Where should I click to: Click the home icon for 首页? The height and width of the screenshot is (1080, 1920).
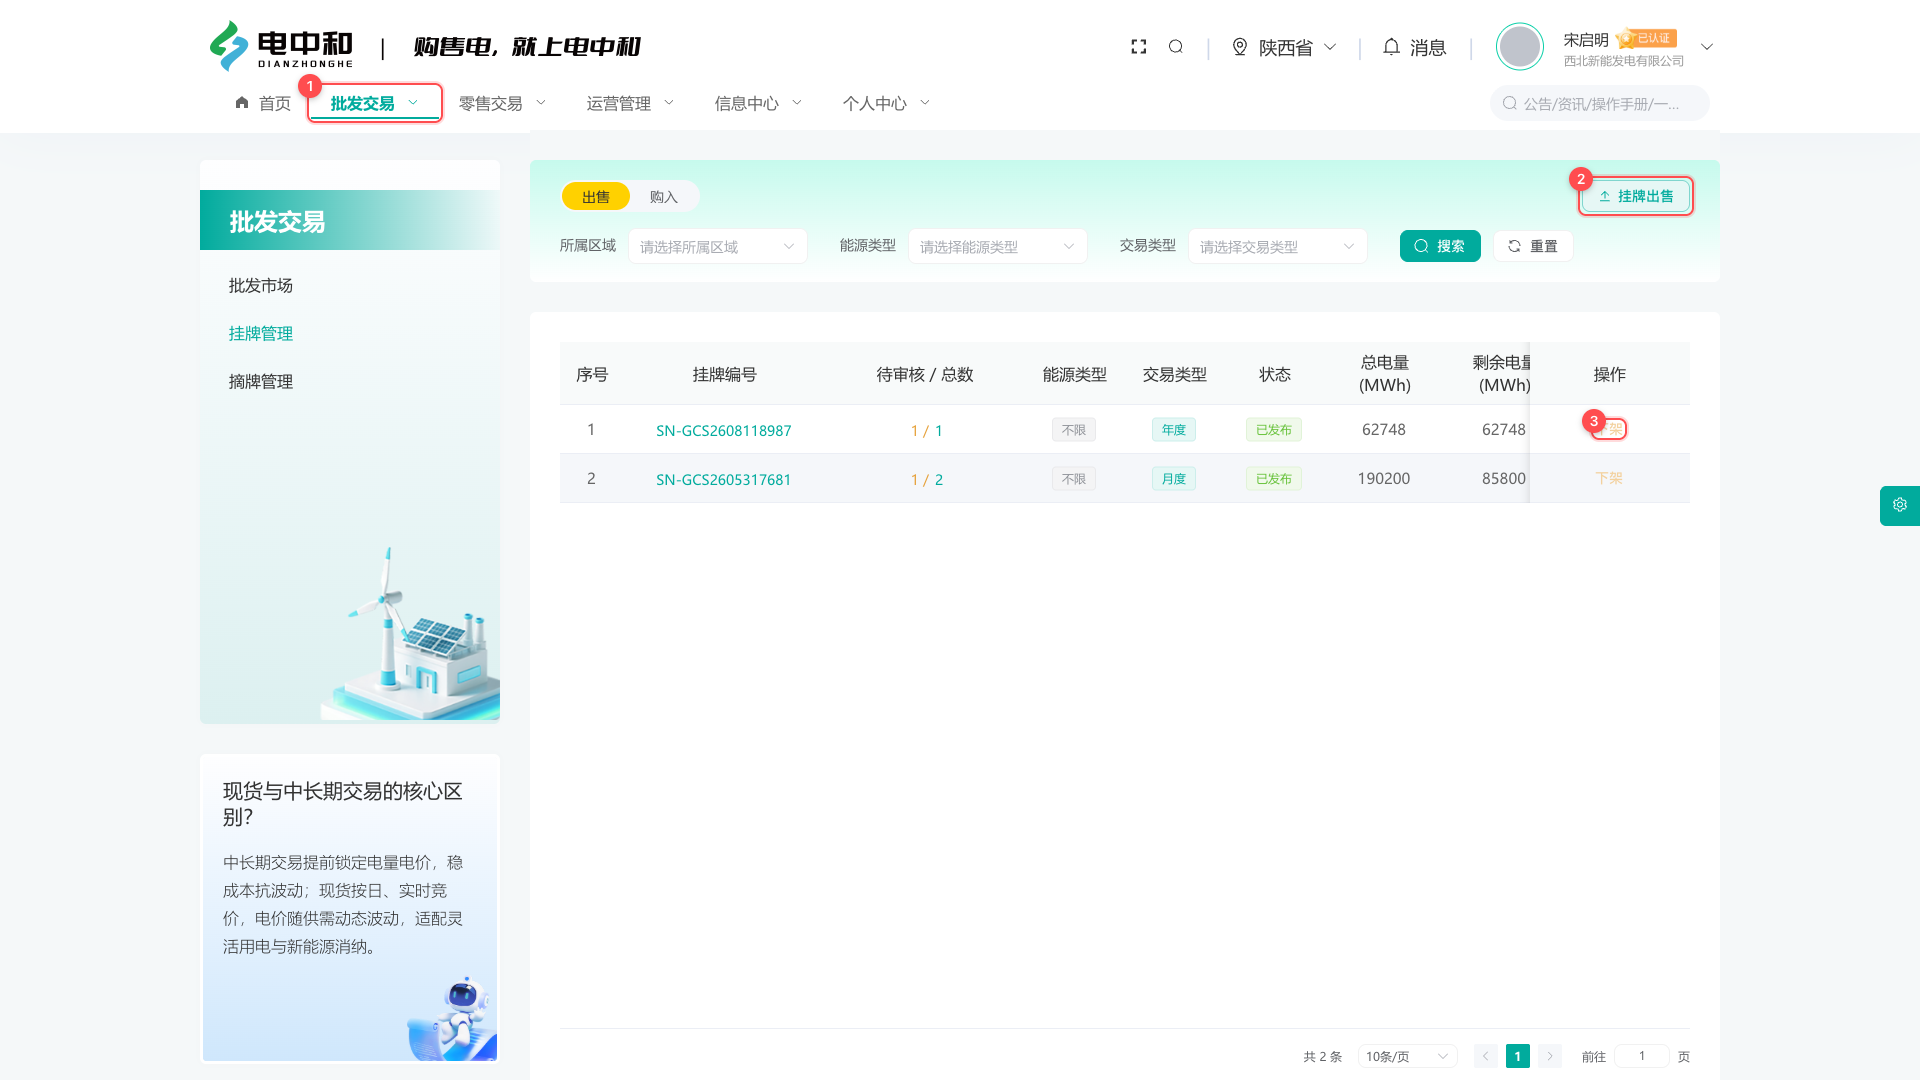[242, 103]
